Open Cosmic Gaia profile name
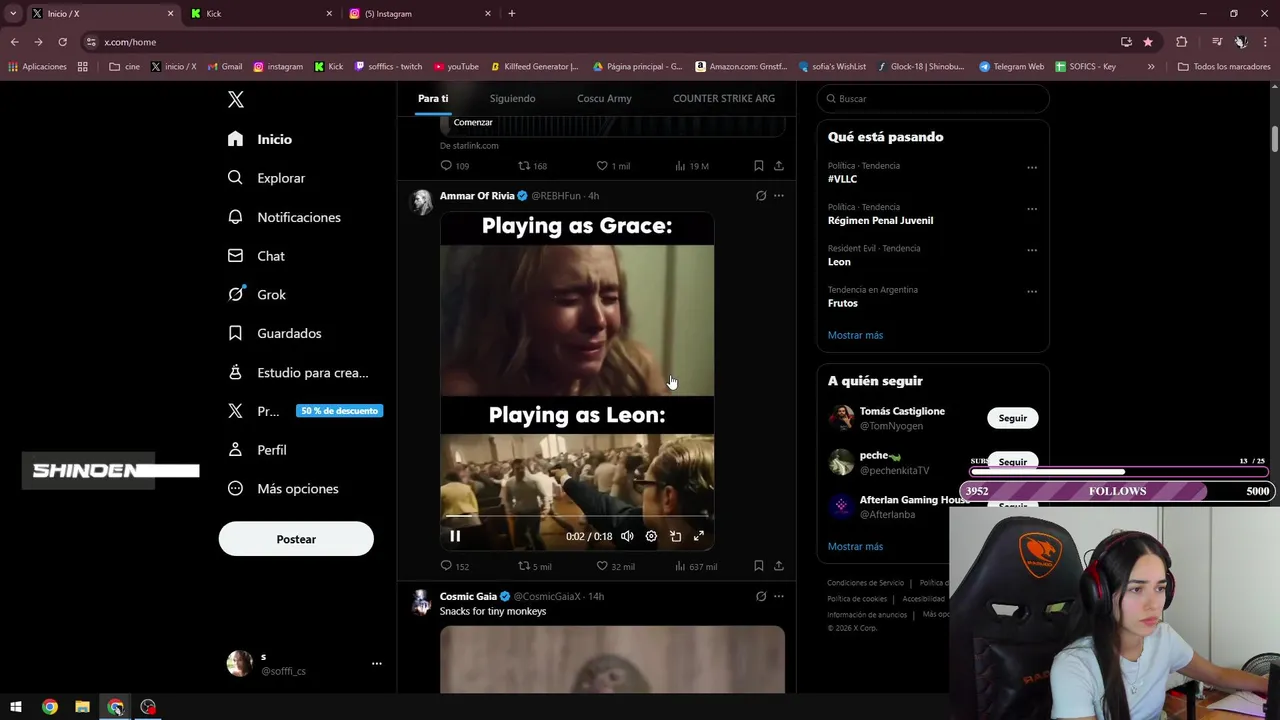This screenshot has height=720, width=1280. (468, 596)
